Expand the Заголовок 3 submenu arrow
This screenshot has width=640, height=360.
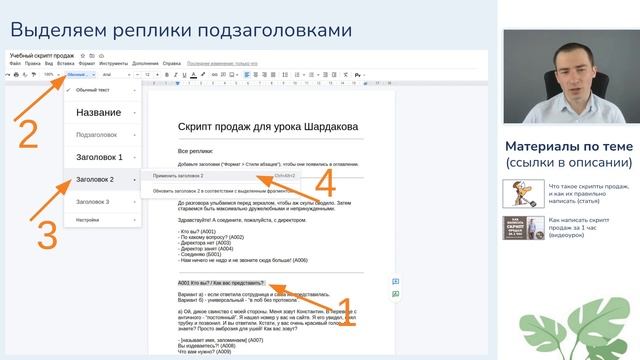[135, 202]
